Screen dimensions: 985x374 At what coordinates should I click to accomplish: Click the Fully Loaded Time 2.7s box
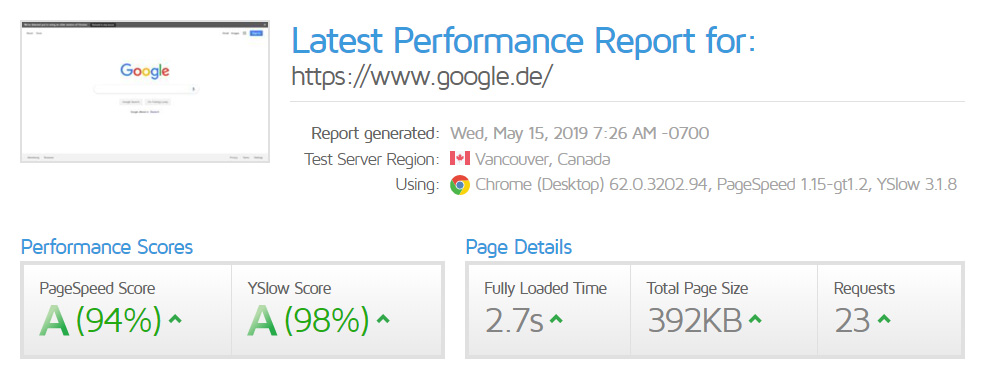point(549,311)
